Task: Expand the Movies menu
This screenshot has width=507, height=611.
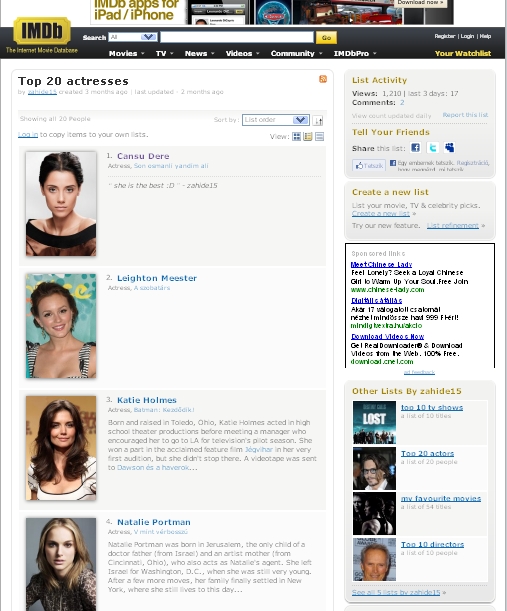Action: (126, 53)
